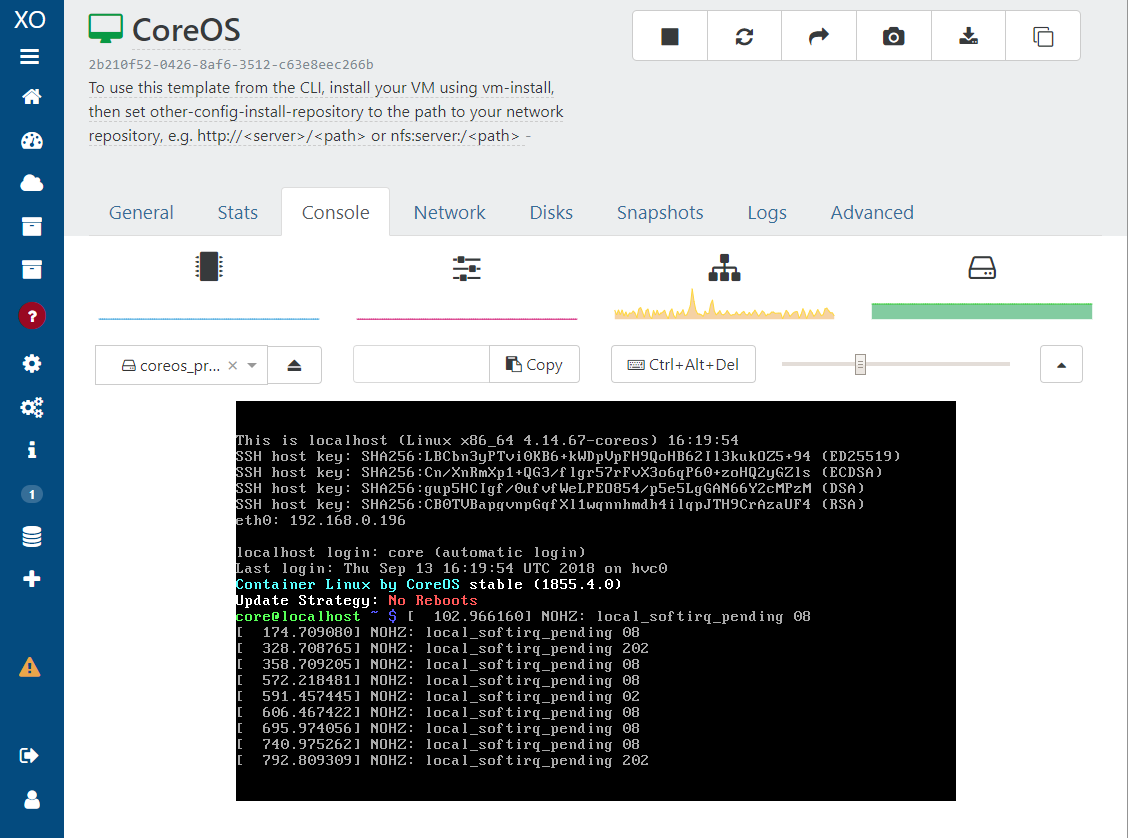Open the Logs tab
This screenshot has height=838, width=1129.
(x=767, y=212)
